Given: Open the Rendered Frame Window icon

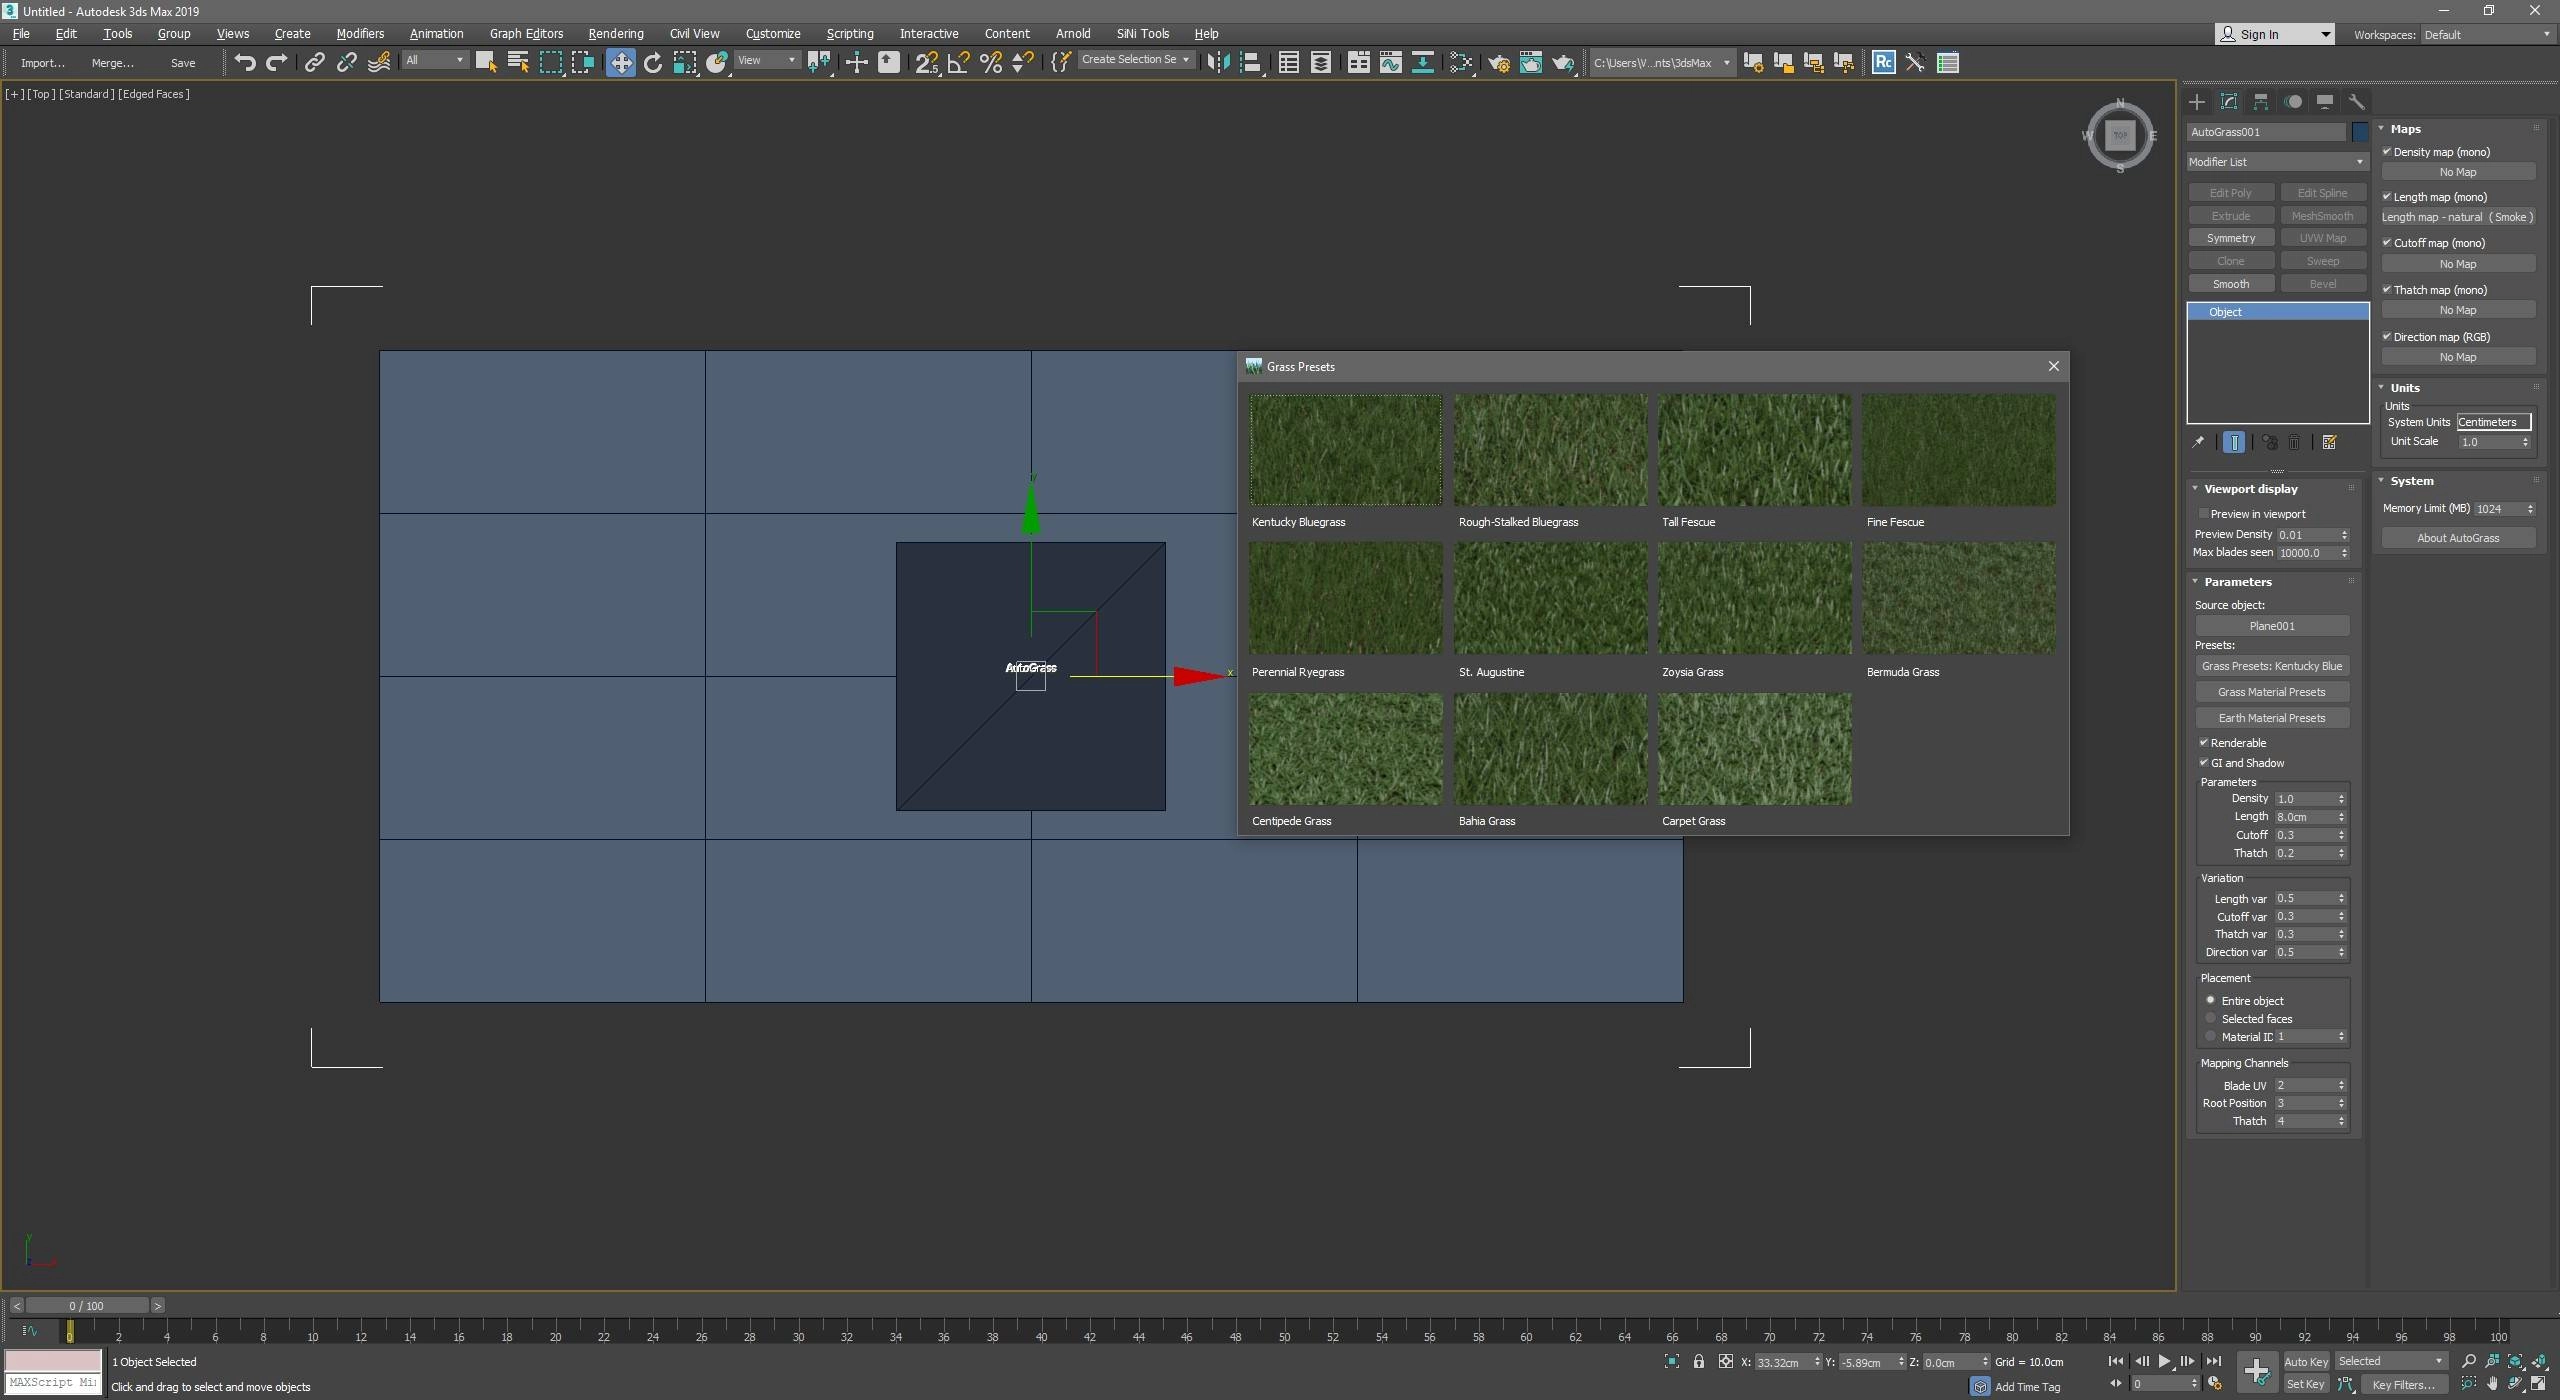Looking at the screenshot, I should pos(1530,62).
